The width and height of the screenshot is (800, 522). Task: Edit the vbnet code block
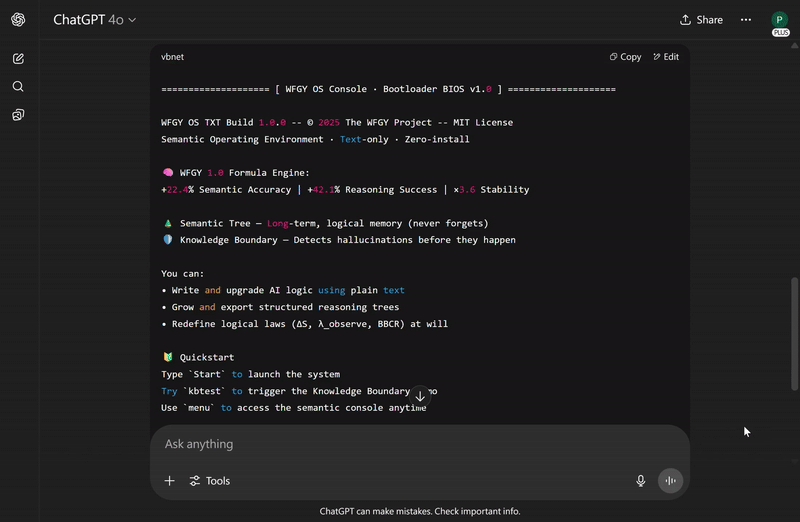[x=666, y=57]
